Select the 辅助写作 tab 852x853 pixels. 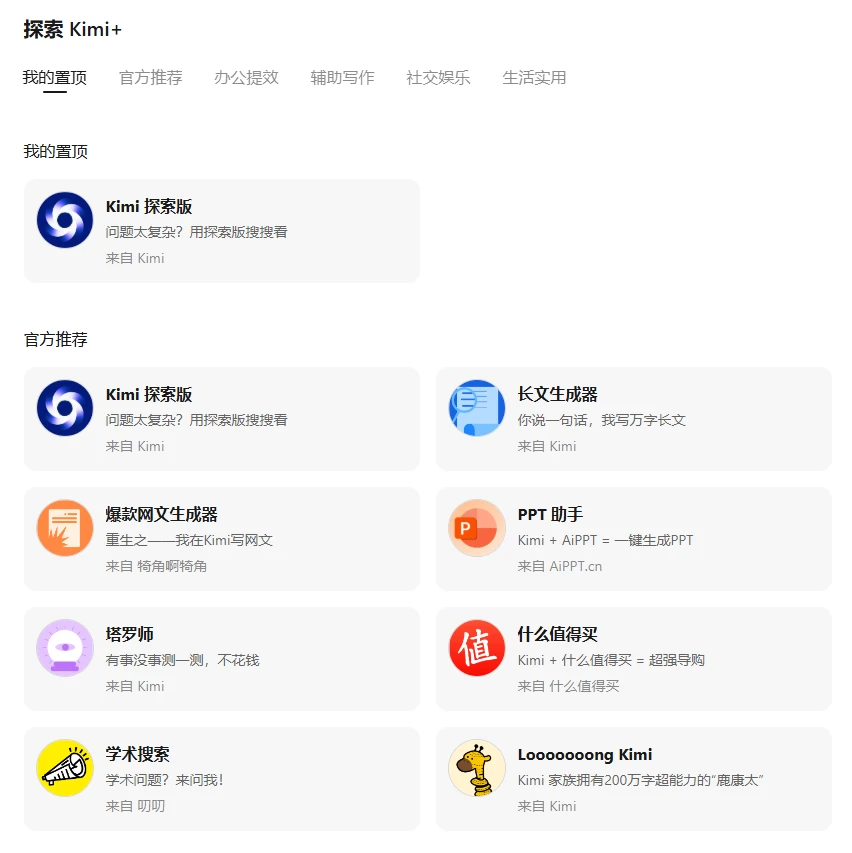[342, 78]
